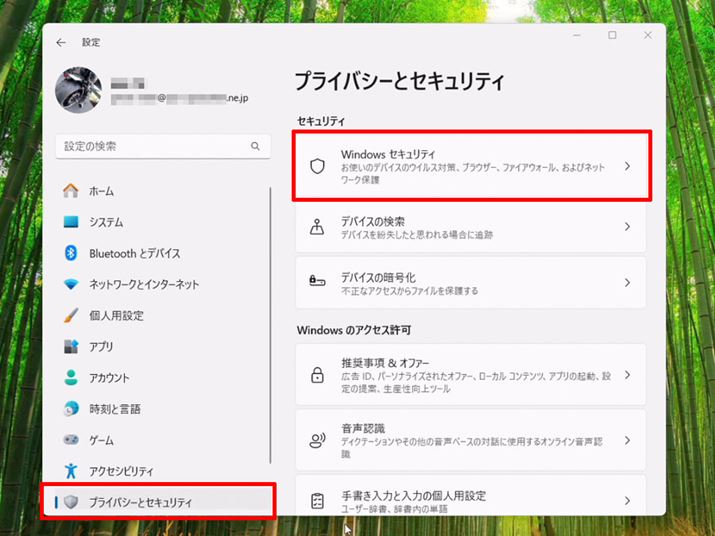Click the user profile picture
The height and width of the screenshot is (536, 715).
pyautogui.click(x=77, y=91)
